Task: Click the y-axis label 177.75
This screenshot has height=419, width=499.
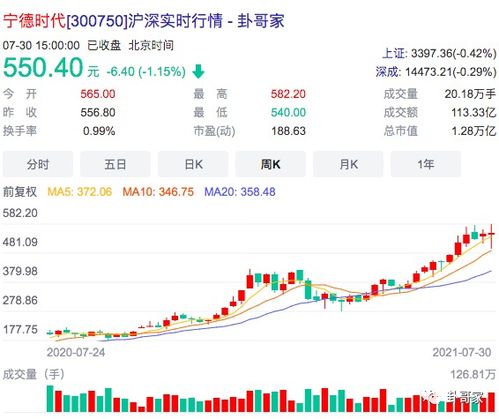Action: coord(20,330)
